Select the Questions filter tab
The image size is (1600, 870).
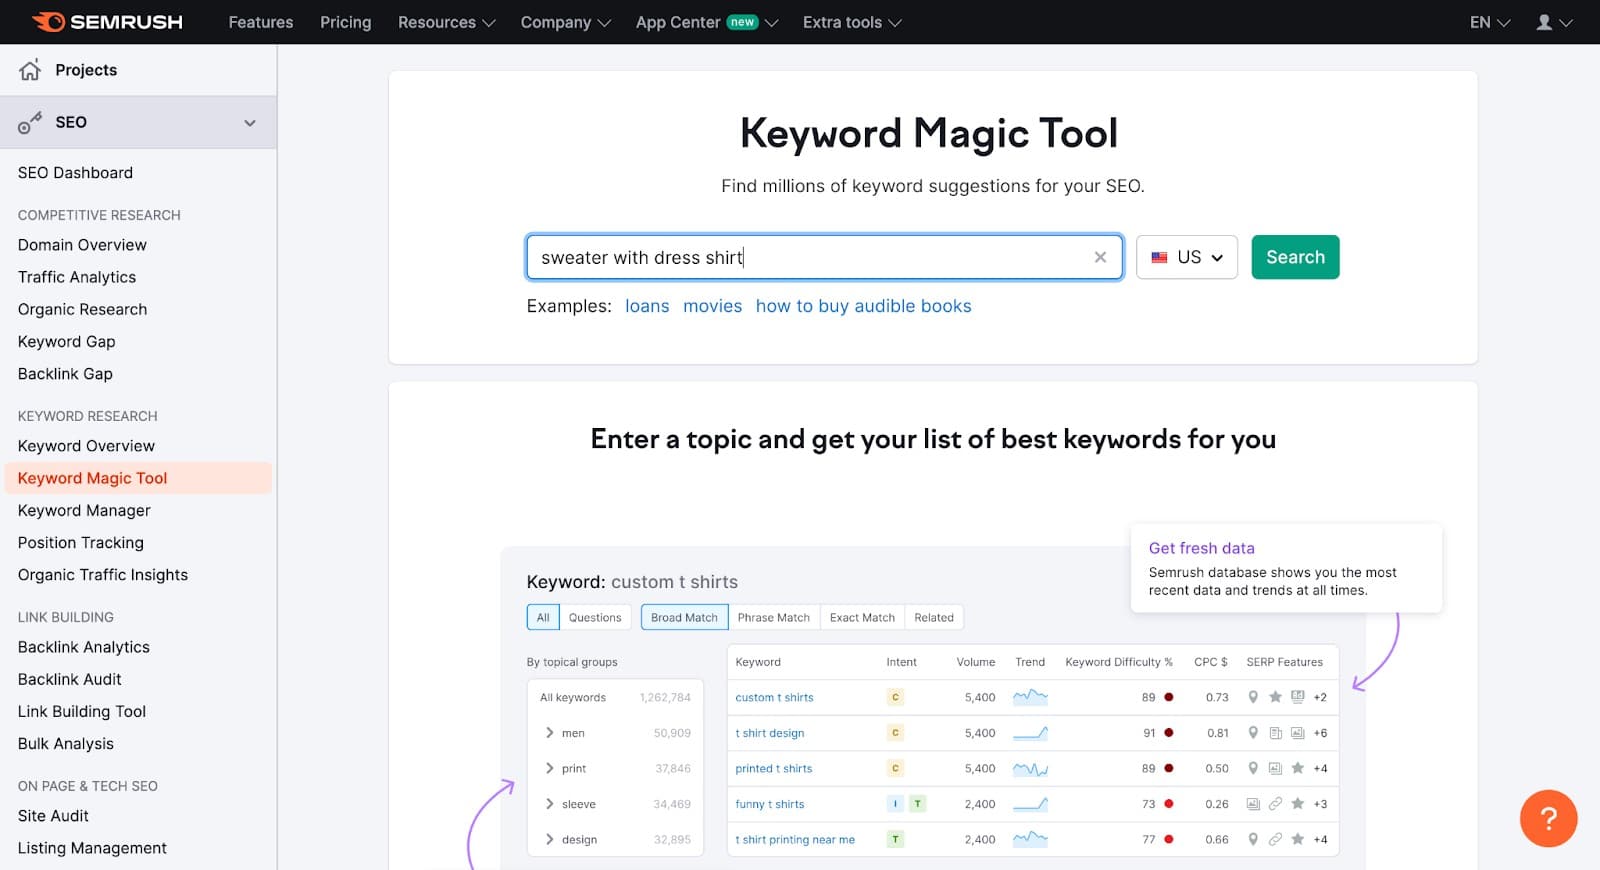(x=595, y=618)
